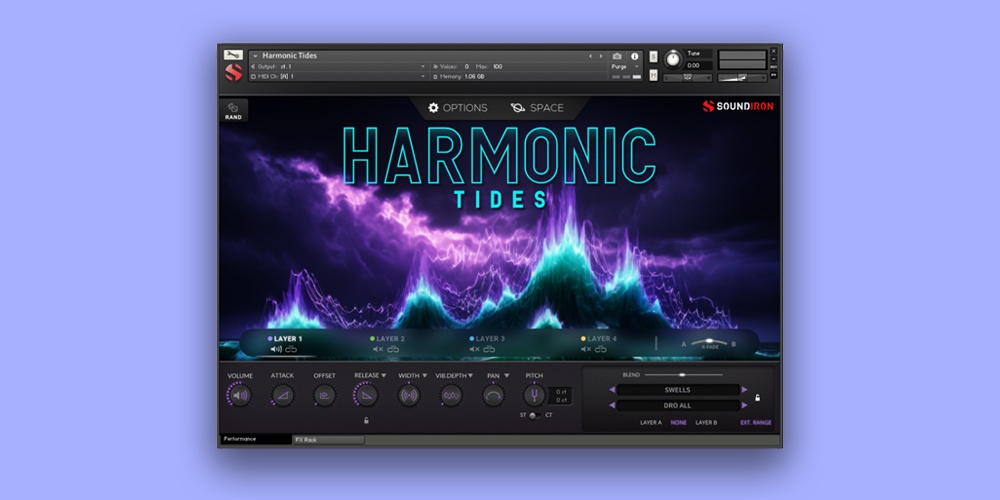
Task: Select next preset after SWELLS
Action: point(744,390)
